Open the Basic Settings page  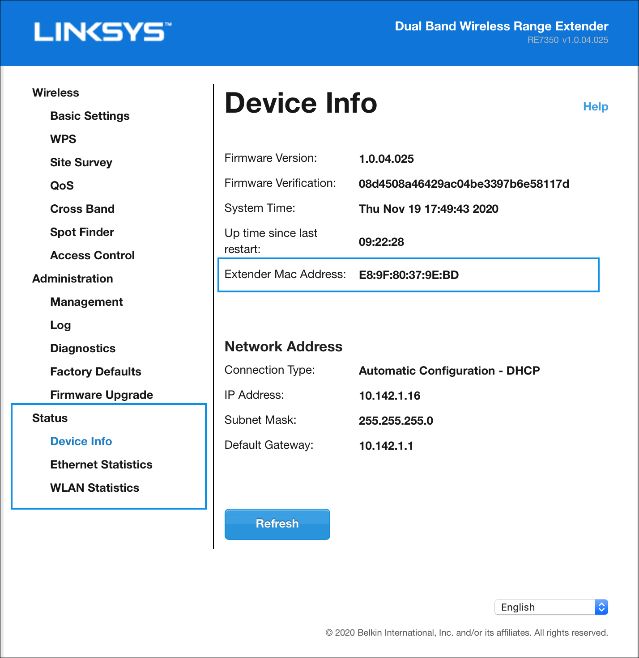[90, 116]
